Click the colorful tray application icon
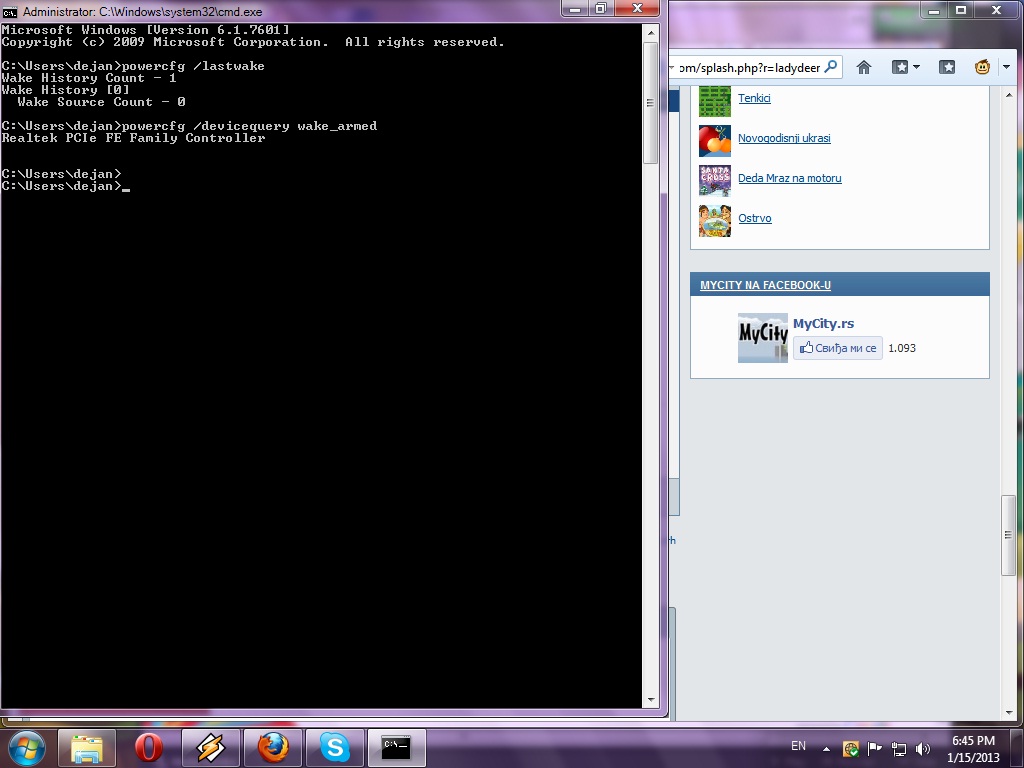The height and width of the screenshot is (768, 1024). (850, 748)
